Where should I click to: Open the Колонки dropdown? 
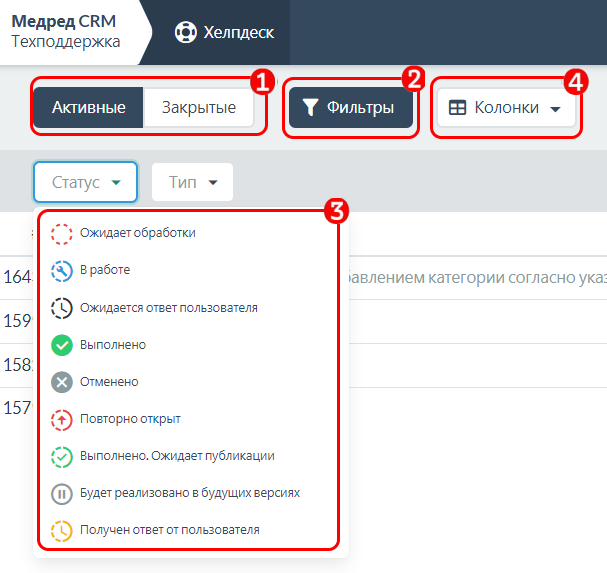click(x=506, y=107)
